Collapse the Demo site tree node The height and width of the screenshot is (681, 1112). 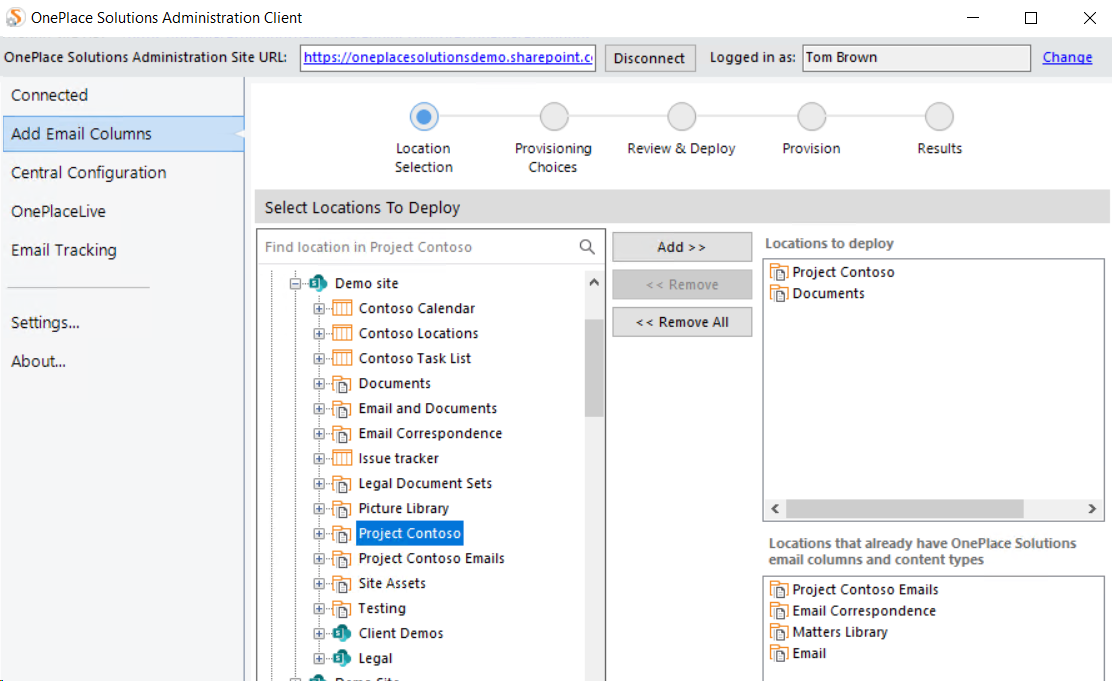295,283
